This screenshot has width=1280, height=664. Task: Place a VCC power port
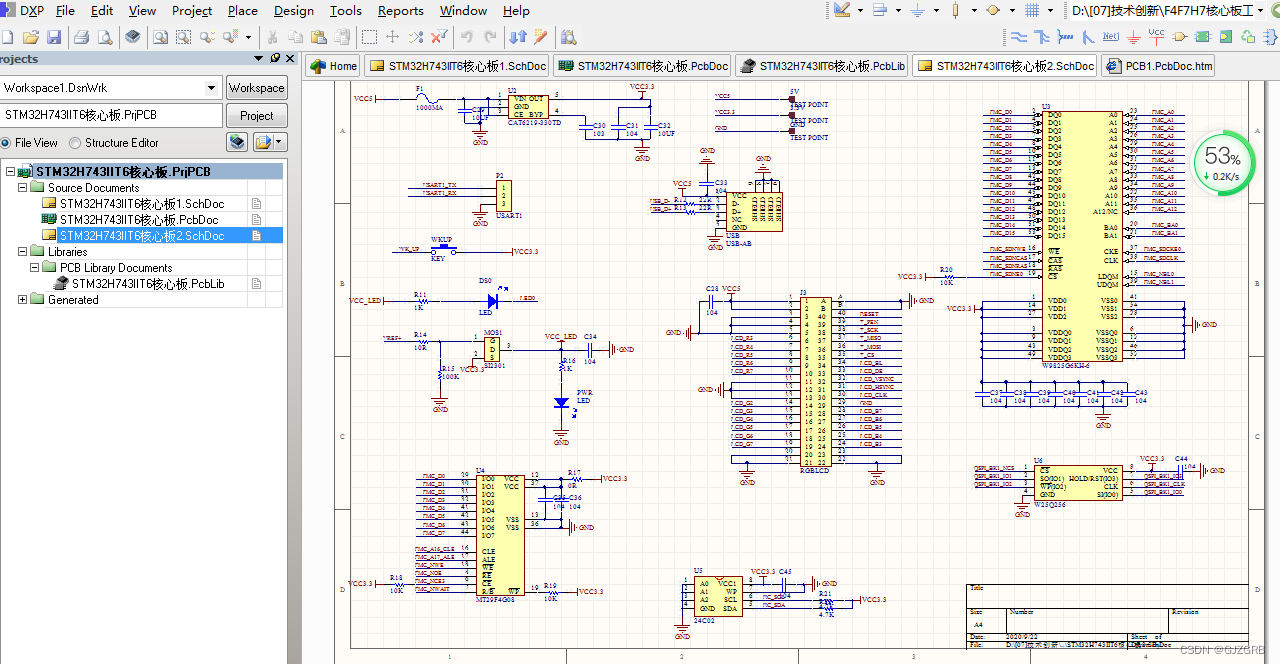1158,39
